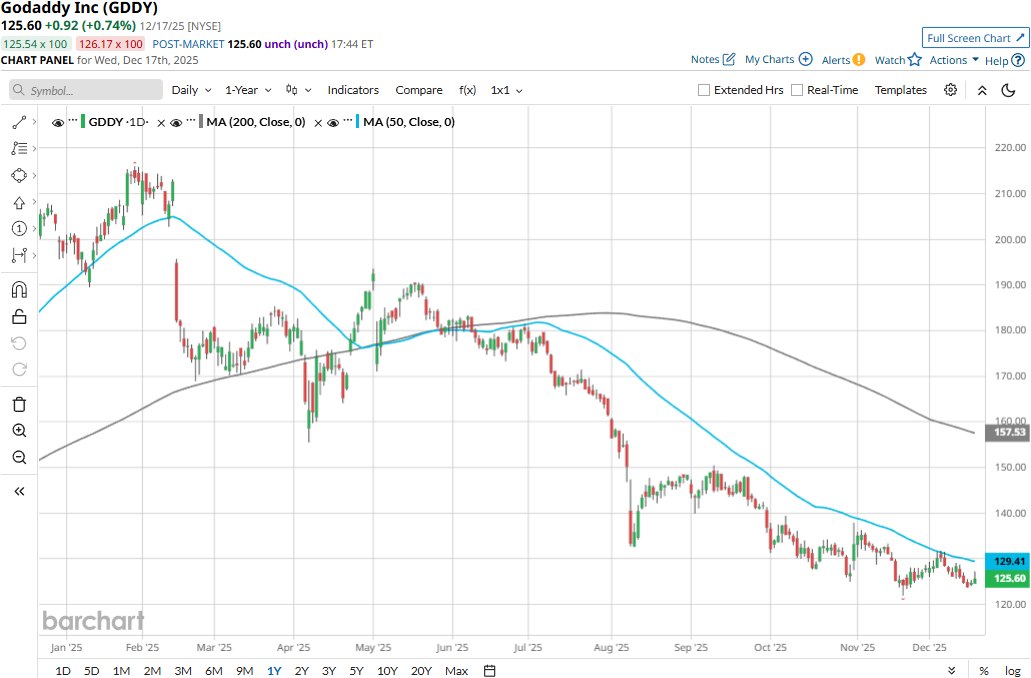The image size is (1031, 678).
Task: Open the Actions dropdown menu
Action: point(954,60)
